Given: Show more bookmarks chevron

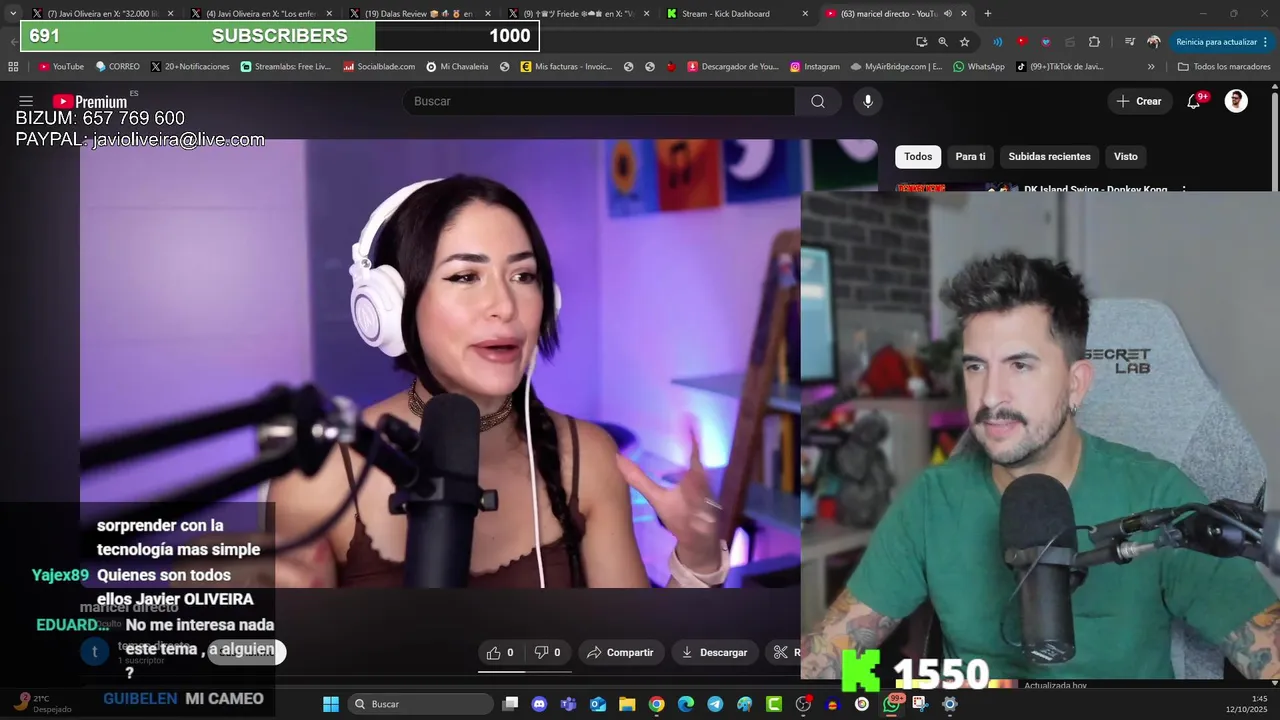Looking at the screenshot, I should pyautogui.click(x=1151, y=67).
